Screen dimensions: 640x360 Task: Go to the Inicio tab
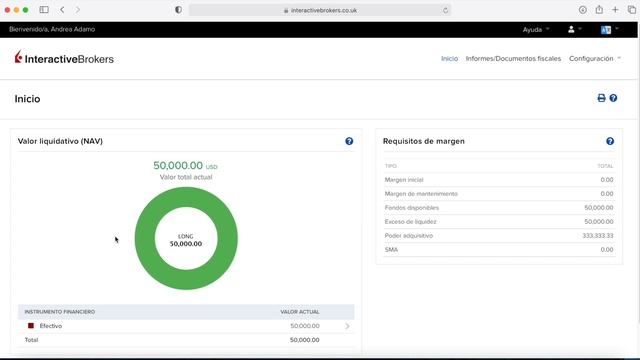point(449,58)
